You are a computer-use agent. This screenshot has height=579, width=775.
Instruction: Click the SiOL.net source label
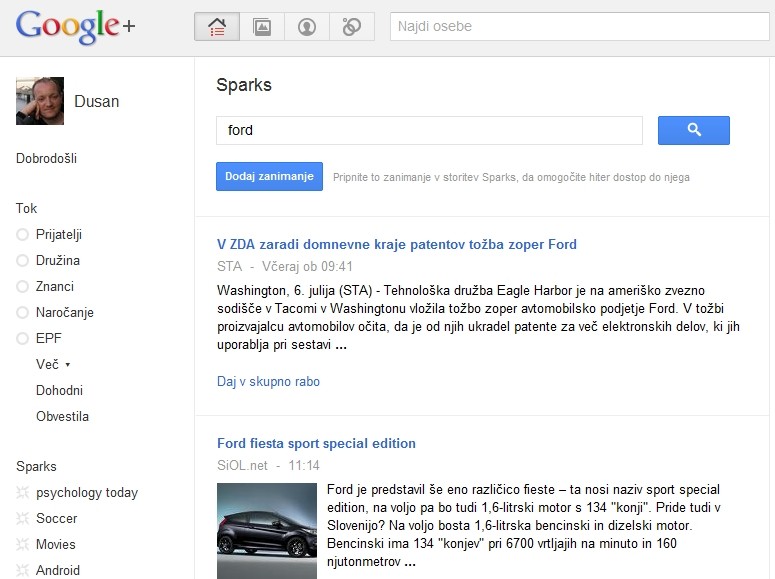242,465
